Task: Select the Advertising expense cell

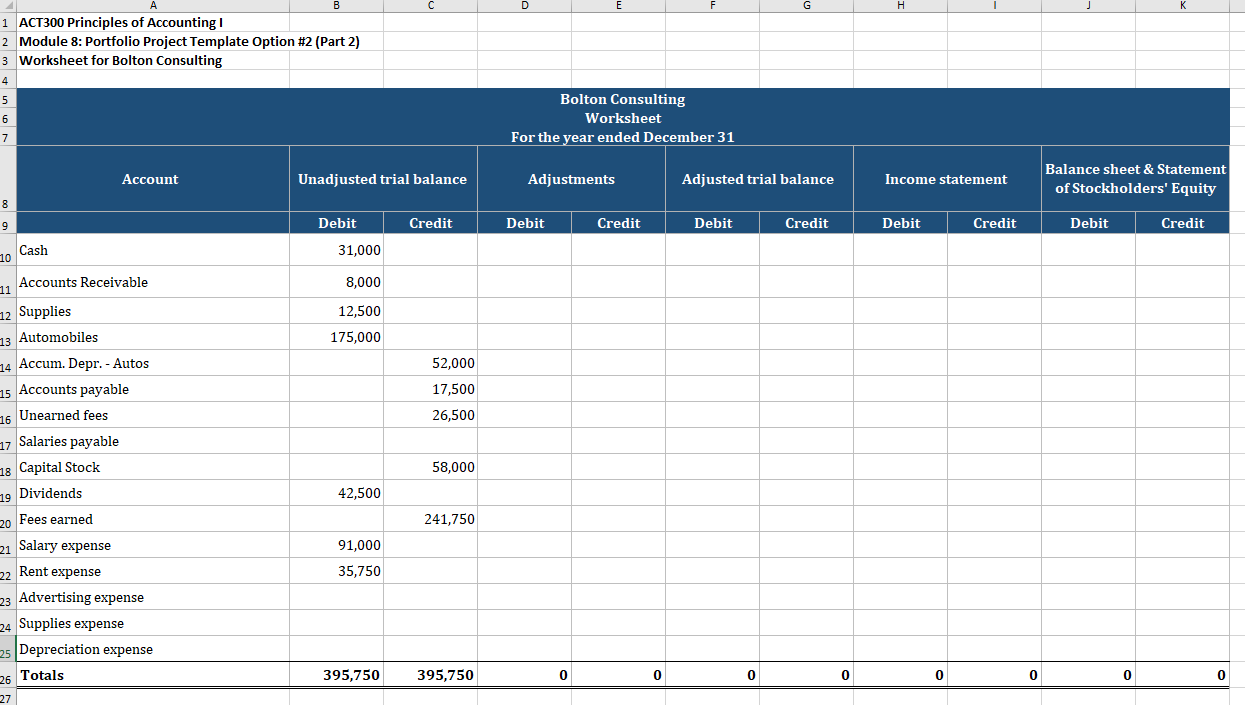Action: pyautogui.click(x=152, y=597)
